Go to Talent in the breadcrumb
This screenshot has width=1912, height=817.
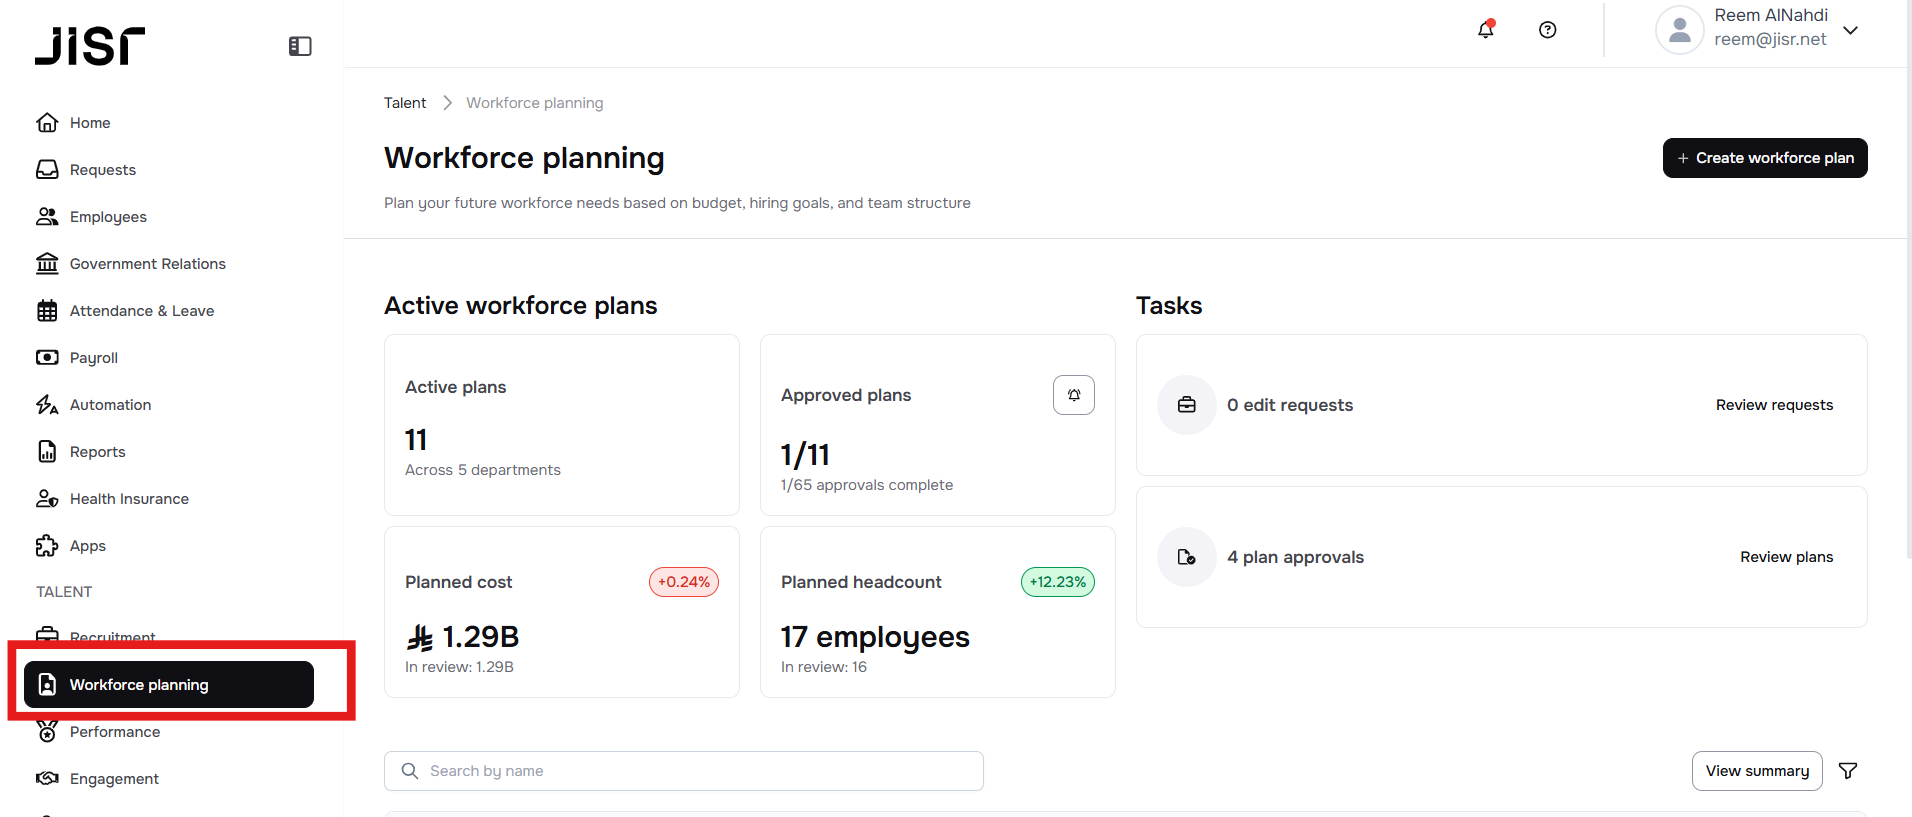click(x=405, y=103)
